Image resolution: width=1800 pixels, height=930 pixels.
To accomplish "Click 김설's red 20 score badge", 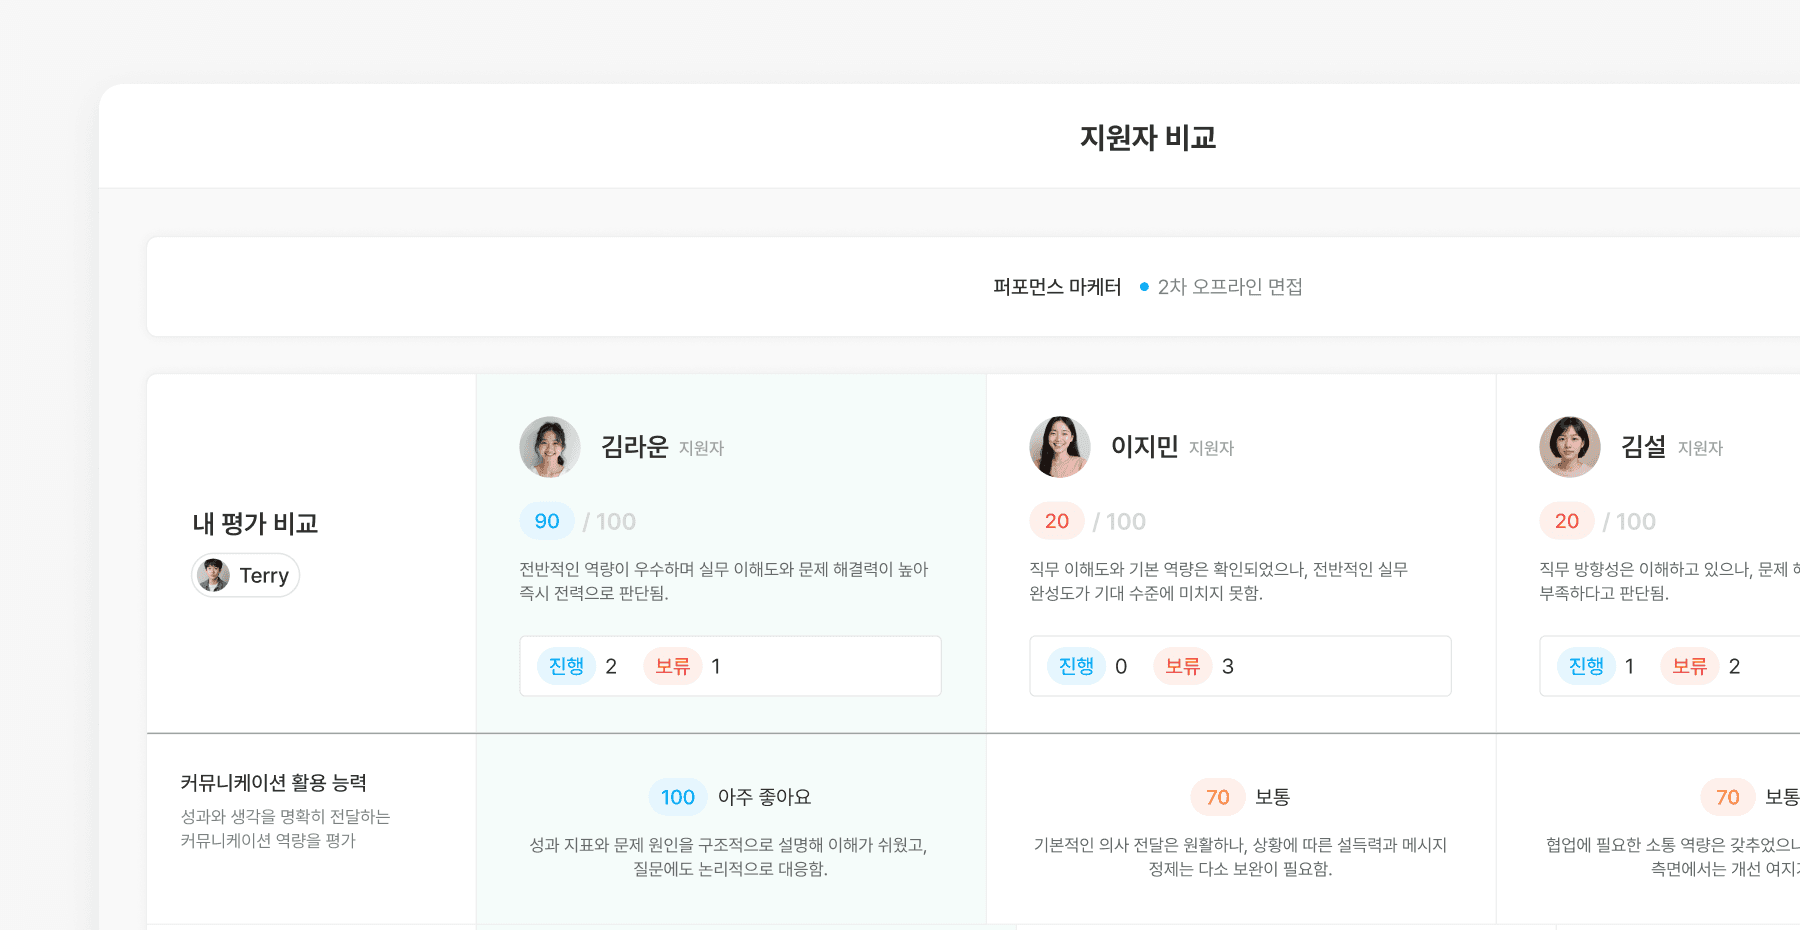I will [x=1567, y=521].
